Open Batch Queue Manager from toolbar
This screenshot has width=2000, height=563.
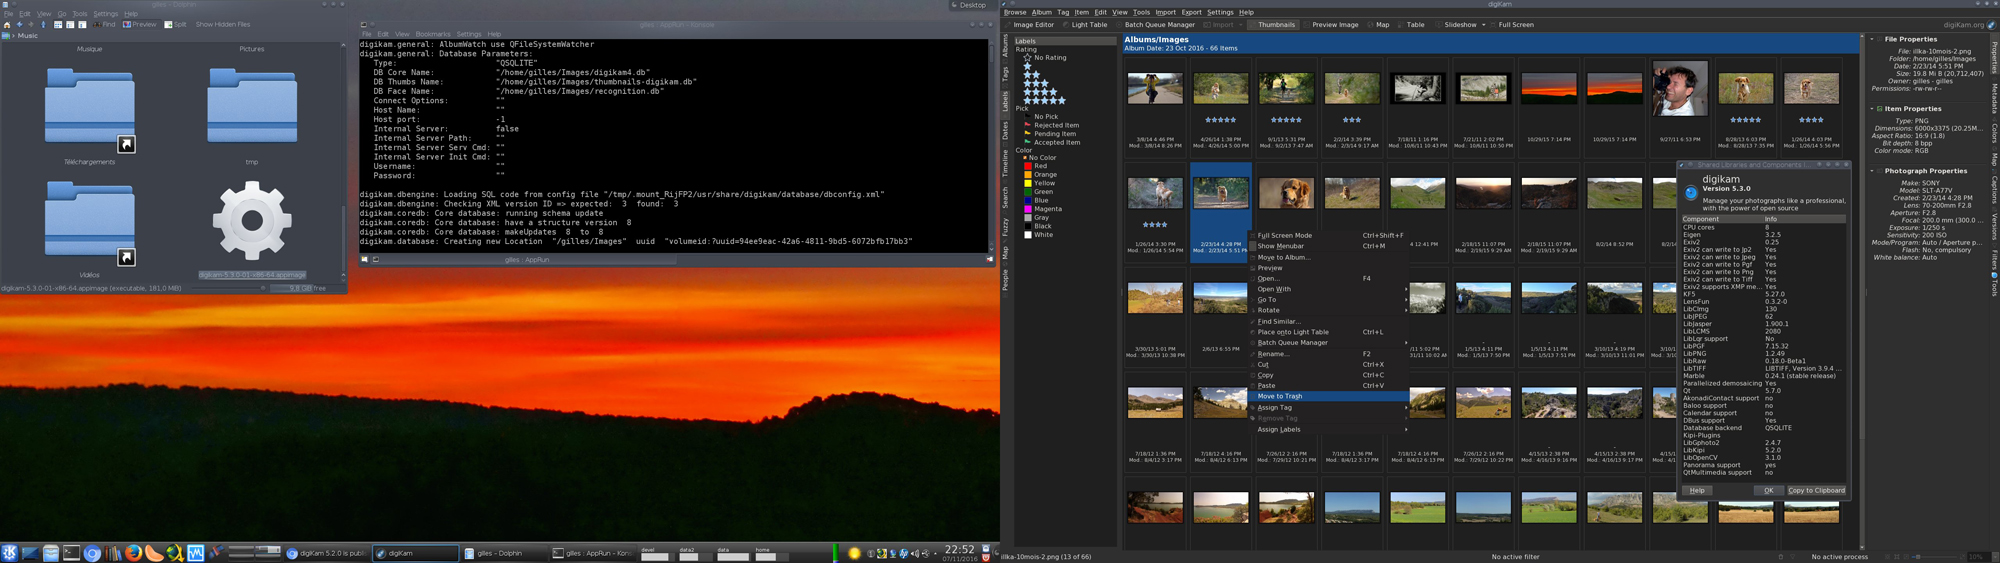coord(1155,25)
